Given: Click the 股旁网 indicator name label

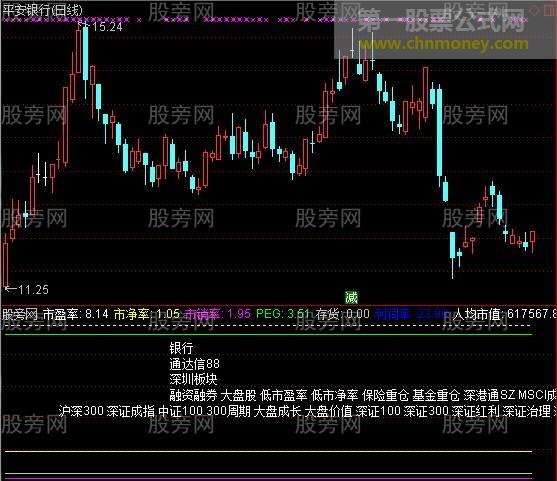Looking at the screenshot, I should (x=20, y=314).
